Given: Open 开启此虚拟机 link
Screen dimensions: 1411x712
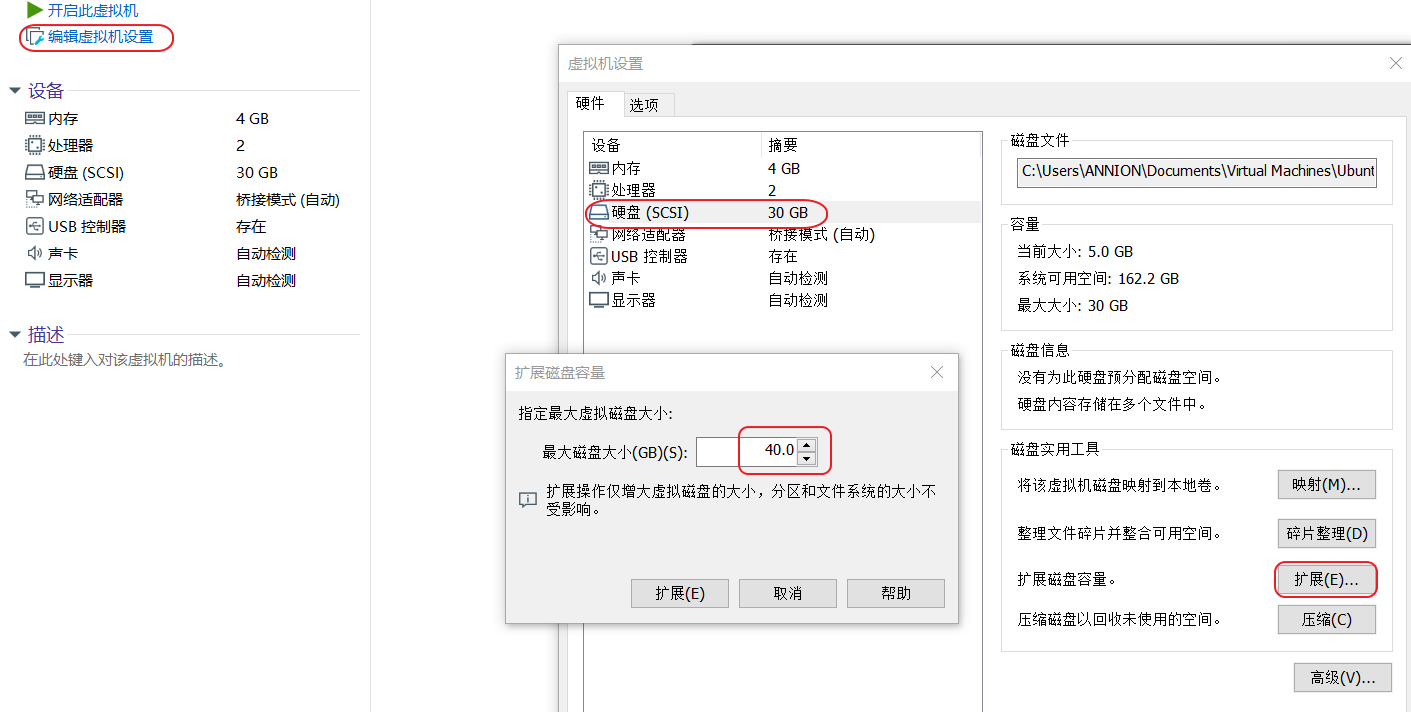Looking at the screenshot, I should [x=93, y=10].
